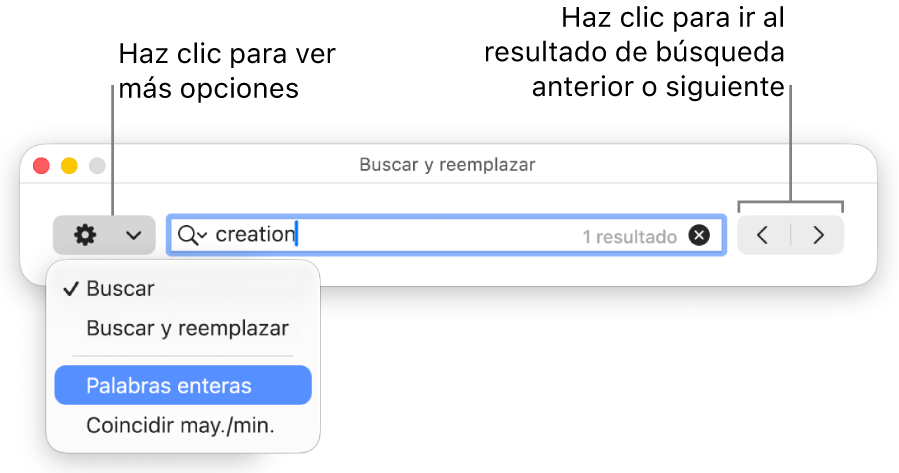Click the gear options icon
This screenshot has width=899, height=473.
tap(85, 235)
